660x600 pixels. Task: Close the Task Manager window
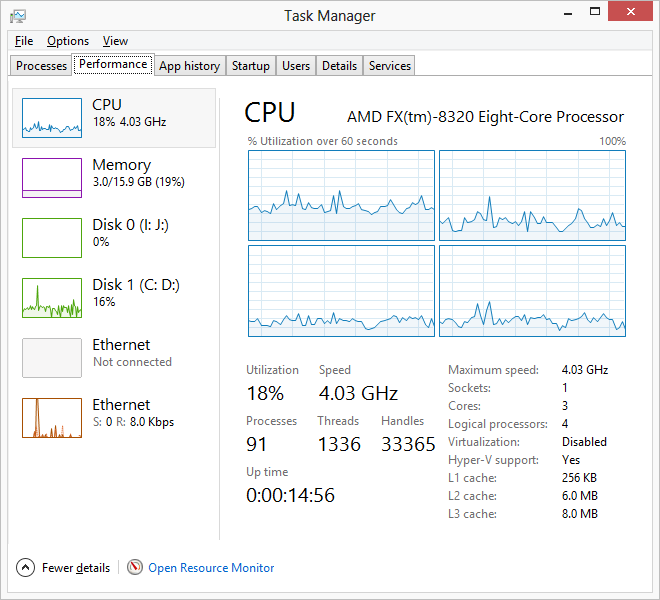(x=630, y=12)
